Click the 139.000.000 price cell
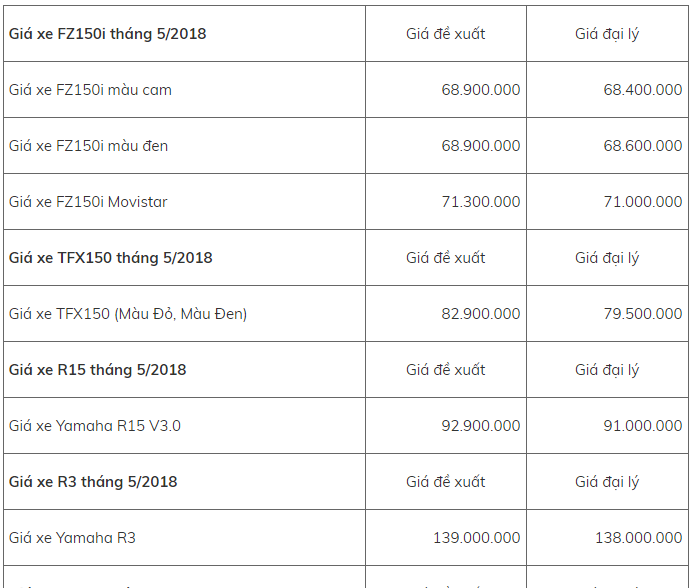The image size is (691, 588). tap(476, 538)
